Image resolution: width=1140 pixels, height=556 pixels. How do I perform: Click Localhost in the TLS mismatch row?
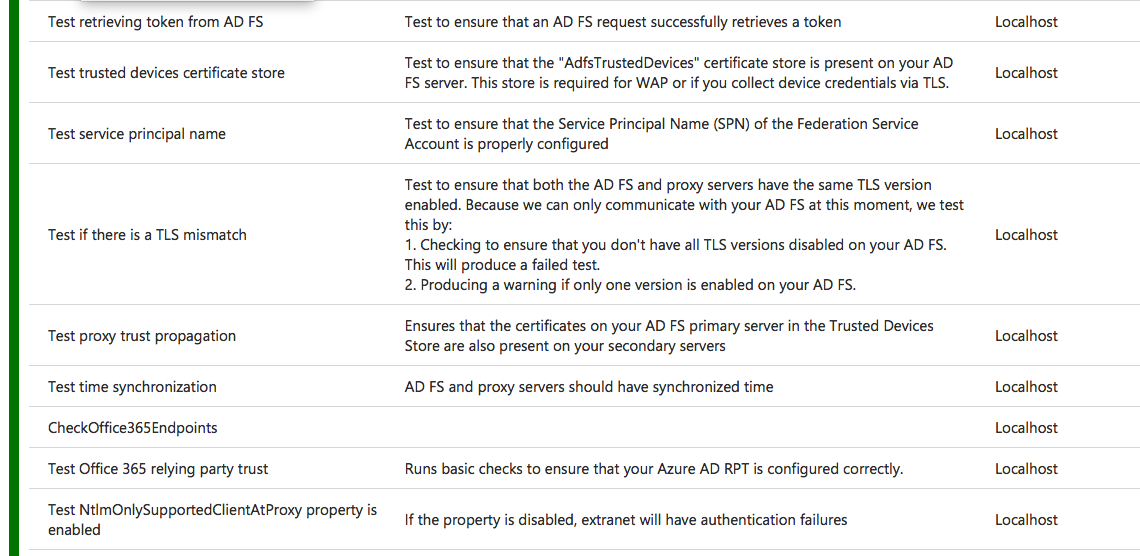click(1026, 235)
